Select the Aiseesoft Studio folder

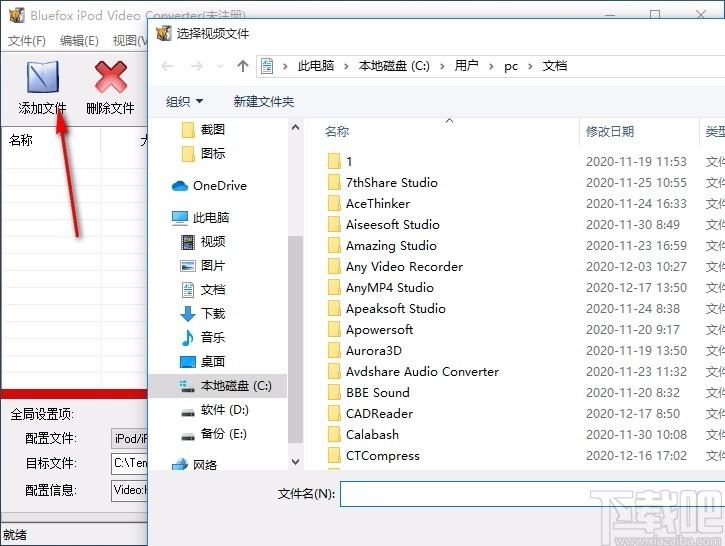click(x=383, y=225)
